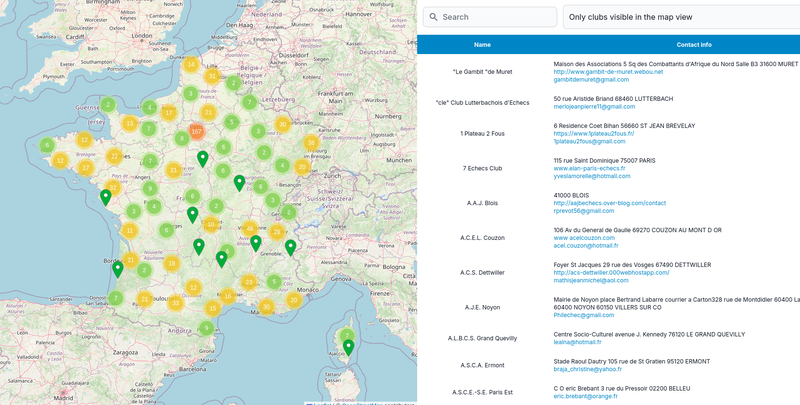Click the A.A.J. Blois club name
The image size is (800, 405).
point(482,202)
